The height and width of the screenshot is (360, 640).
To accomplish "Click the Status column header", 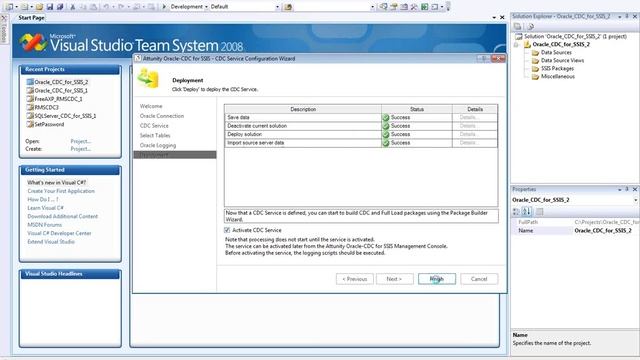I will (x=417, y=109).
